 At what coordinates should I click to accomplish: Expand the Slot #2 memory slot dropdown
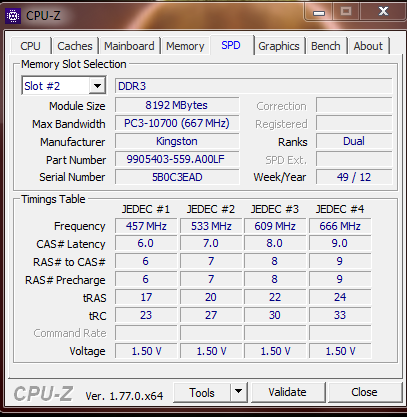pyautogui.click(x=97, y=86)
